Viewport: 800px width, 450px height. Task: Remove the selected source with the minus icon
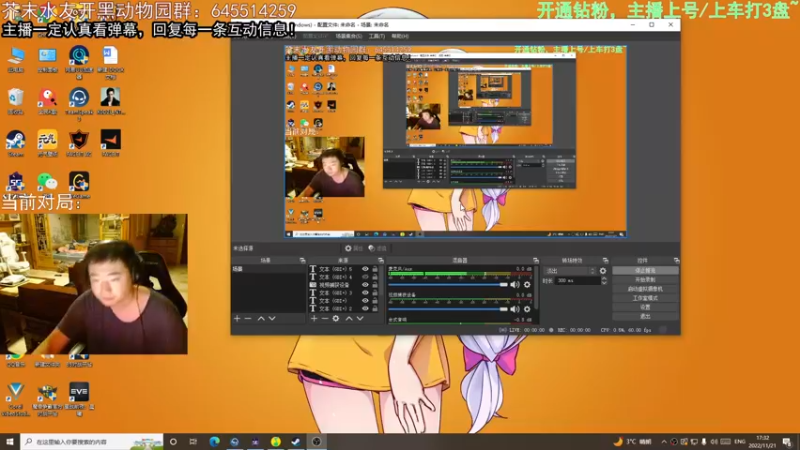pyautogui.click(x=324, y=318)
